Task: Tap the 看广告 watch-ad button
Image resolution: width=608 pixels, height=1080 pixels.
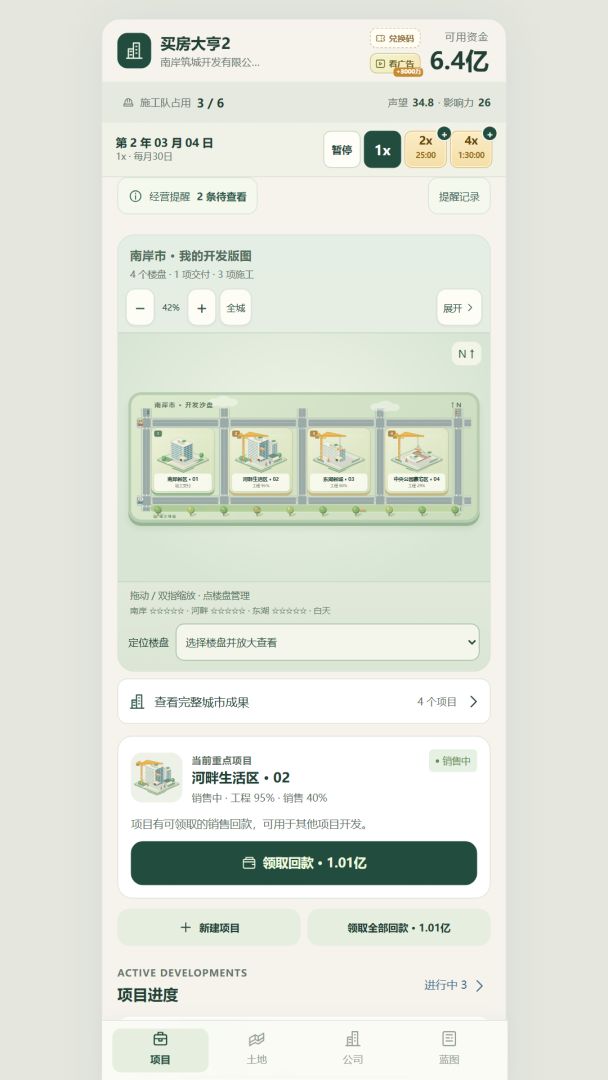Action: pos(395,63)
